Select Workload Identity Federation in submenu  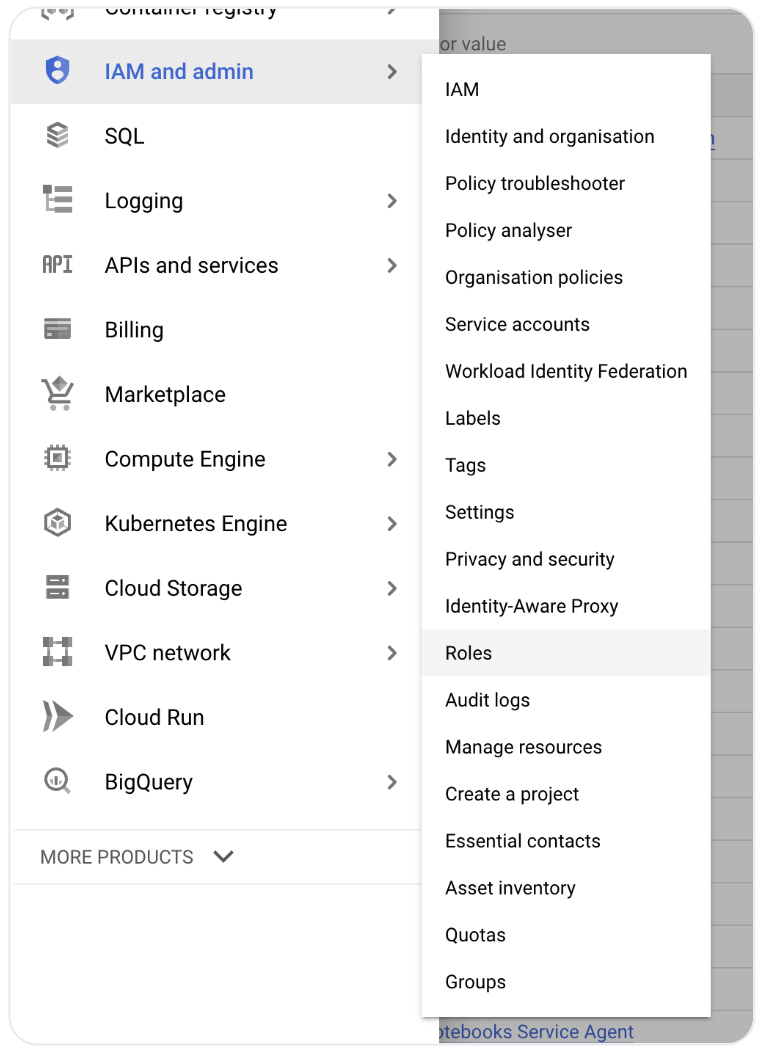(566, 371)
